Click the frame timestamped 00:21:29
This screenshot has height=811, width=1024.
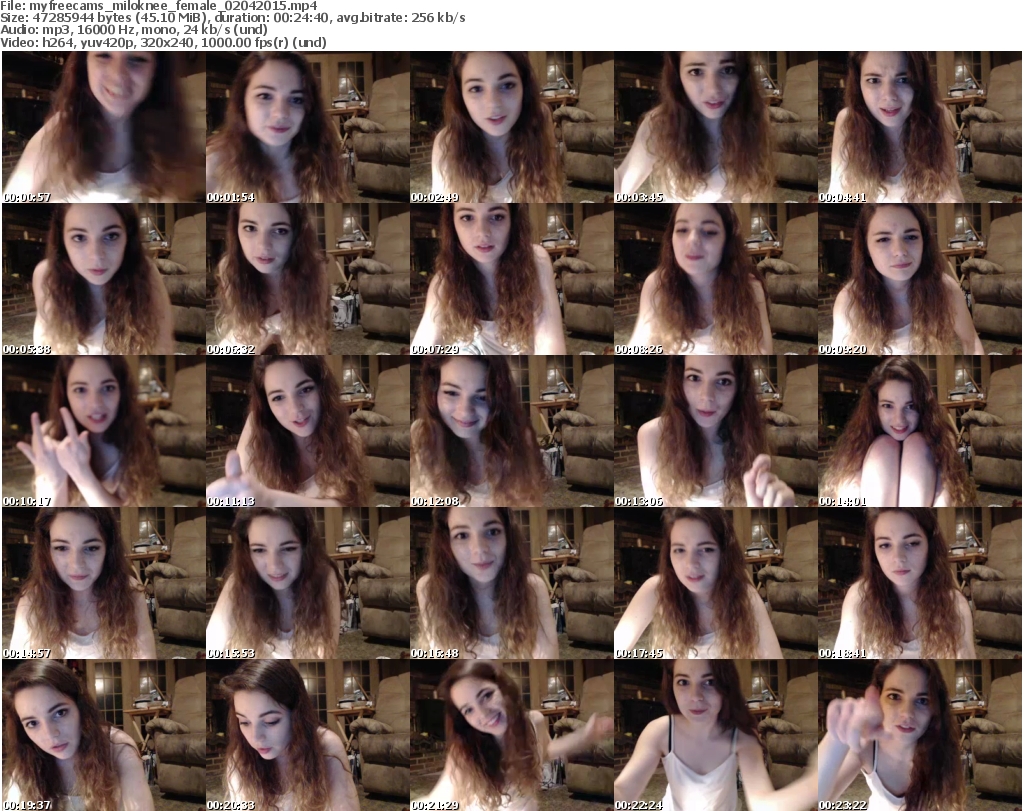coord(511,735)
